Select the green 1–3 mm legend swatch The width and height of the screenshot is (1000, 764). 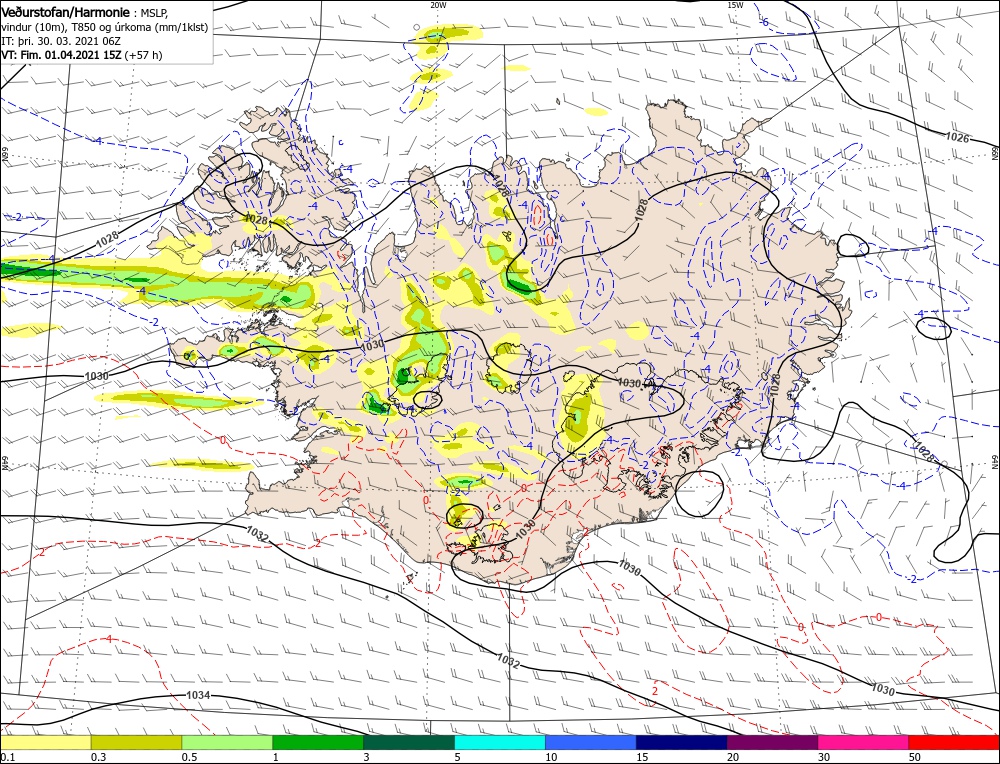[318, 742]
